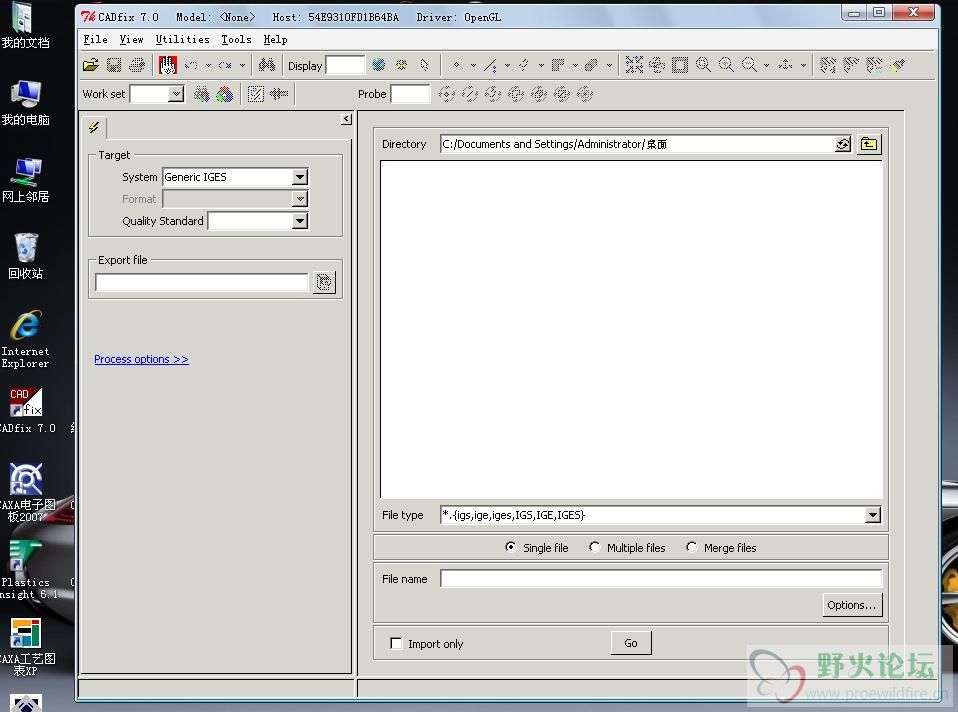Viewport: 958px width, 712px height.
Task: Expand the File type dropdown
Action: [872, 515]
